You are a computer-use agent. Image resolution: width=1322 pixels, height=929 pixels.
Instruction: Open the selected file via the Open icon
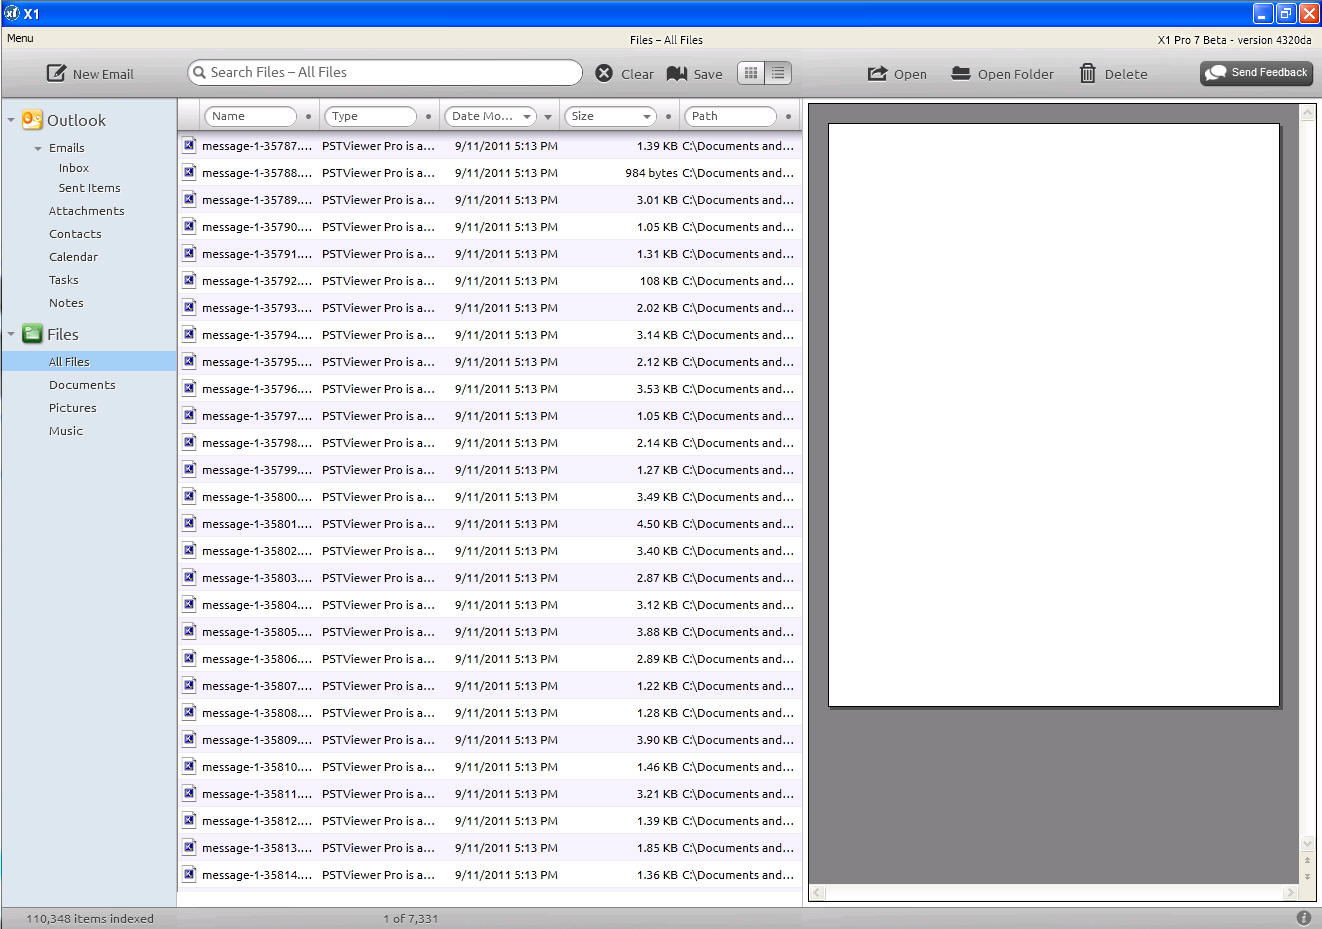[x=877, y=74]
